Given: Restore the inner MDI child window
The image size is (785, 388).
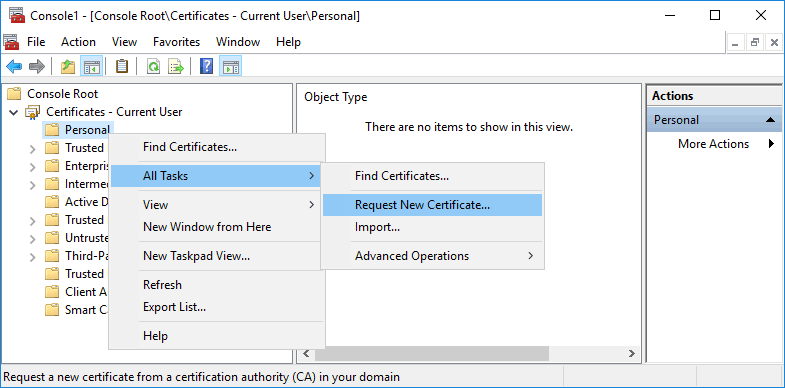Looking at the screenshot, I should coord(755,43).
